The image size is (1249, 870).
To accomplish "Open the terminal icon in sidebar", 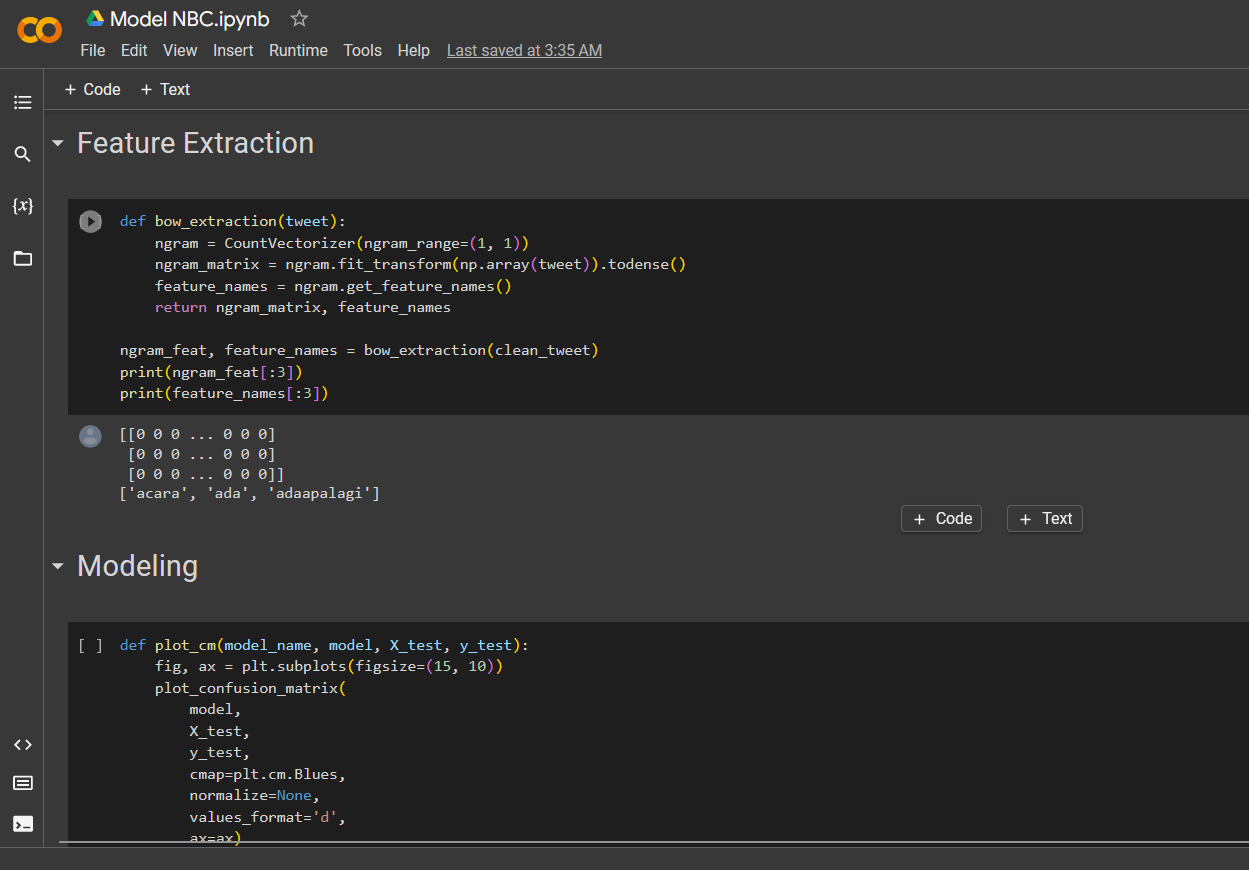I will 22,824.
